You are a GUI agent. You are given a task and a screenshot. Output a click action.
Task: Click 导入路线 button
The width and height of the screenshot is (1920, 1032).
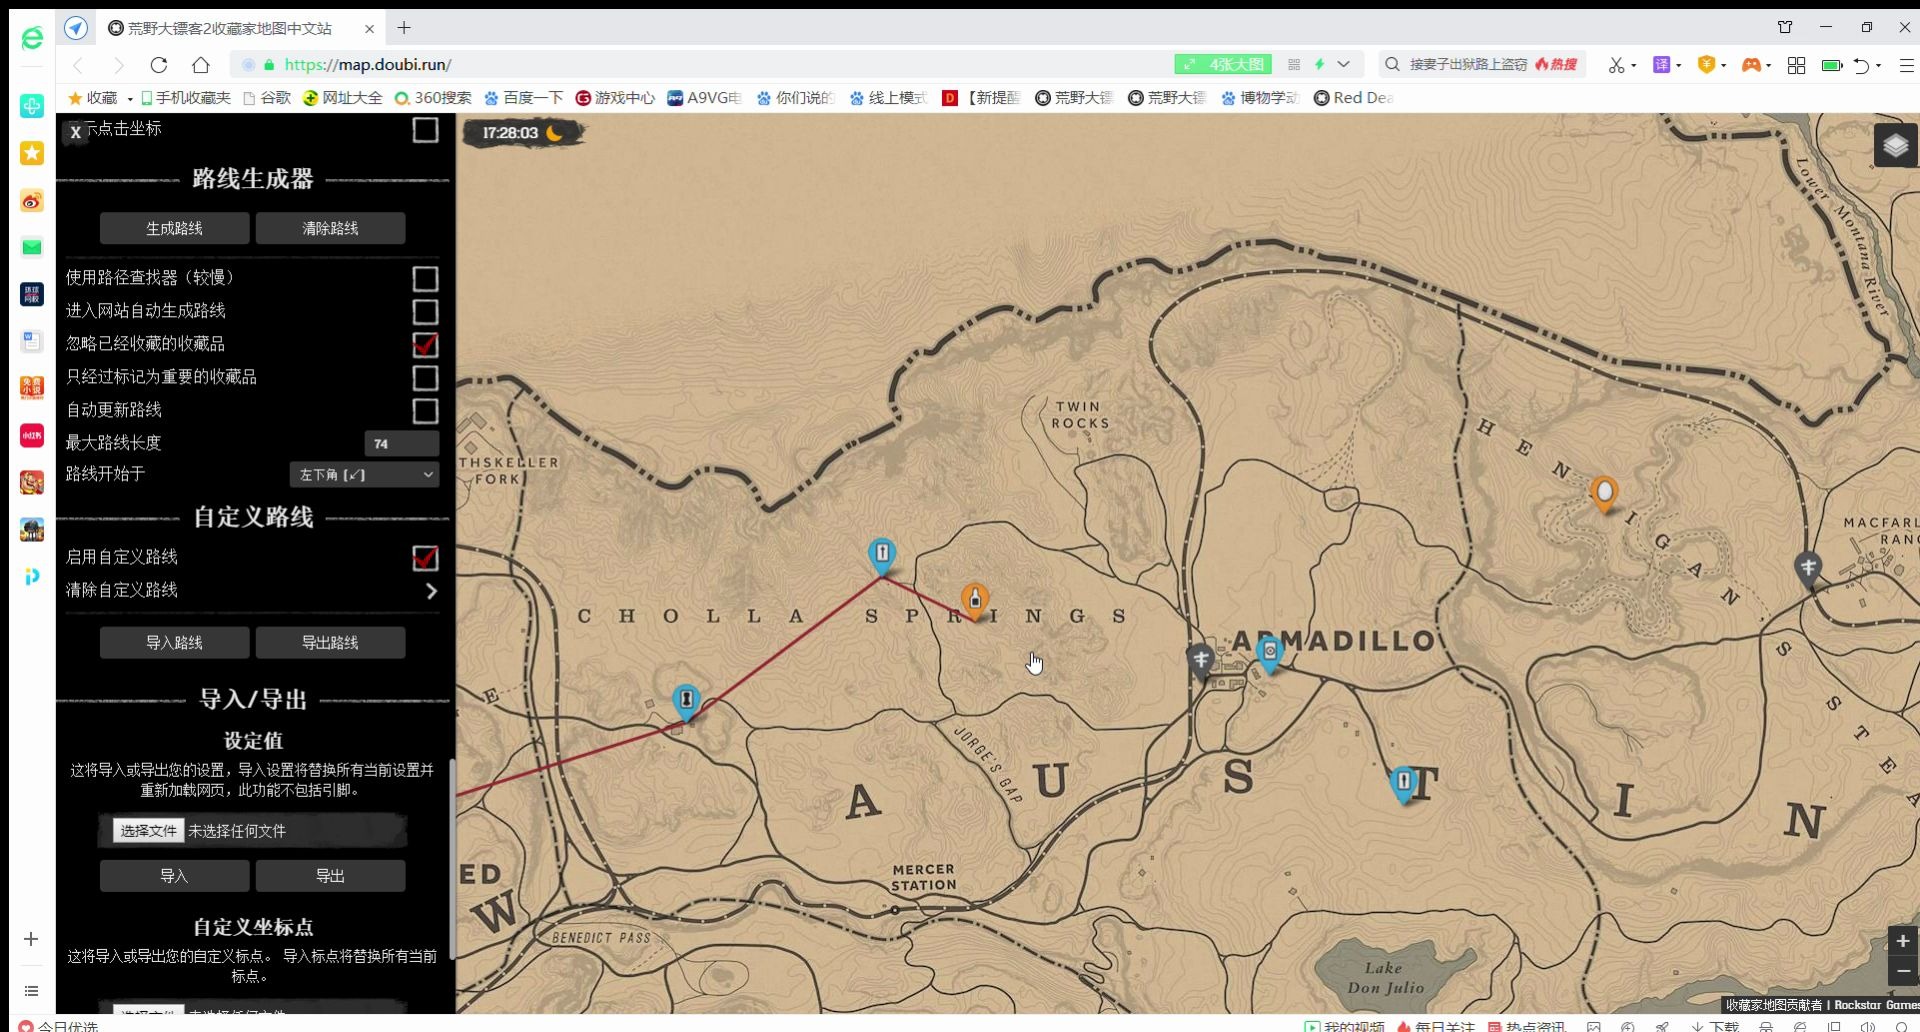tap(174, 642)
